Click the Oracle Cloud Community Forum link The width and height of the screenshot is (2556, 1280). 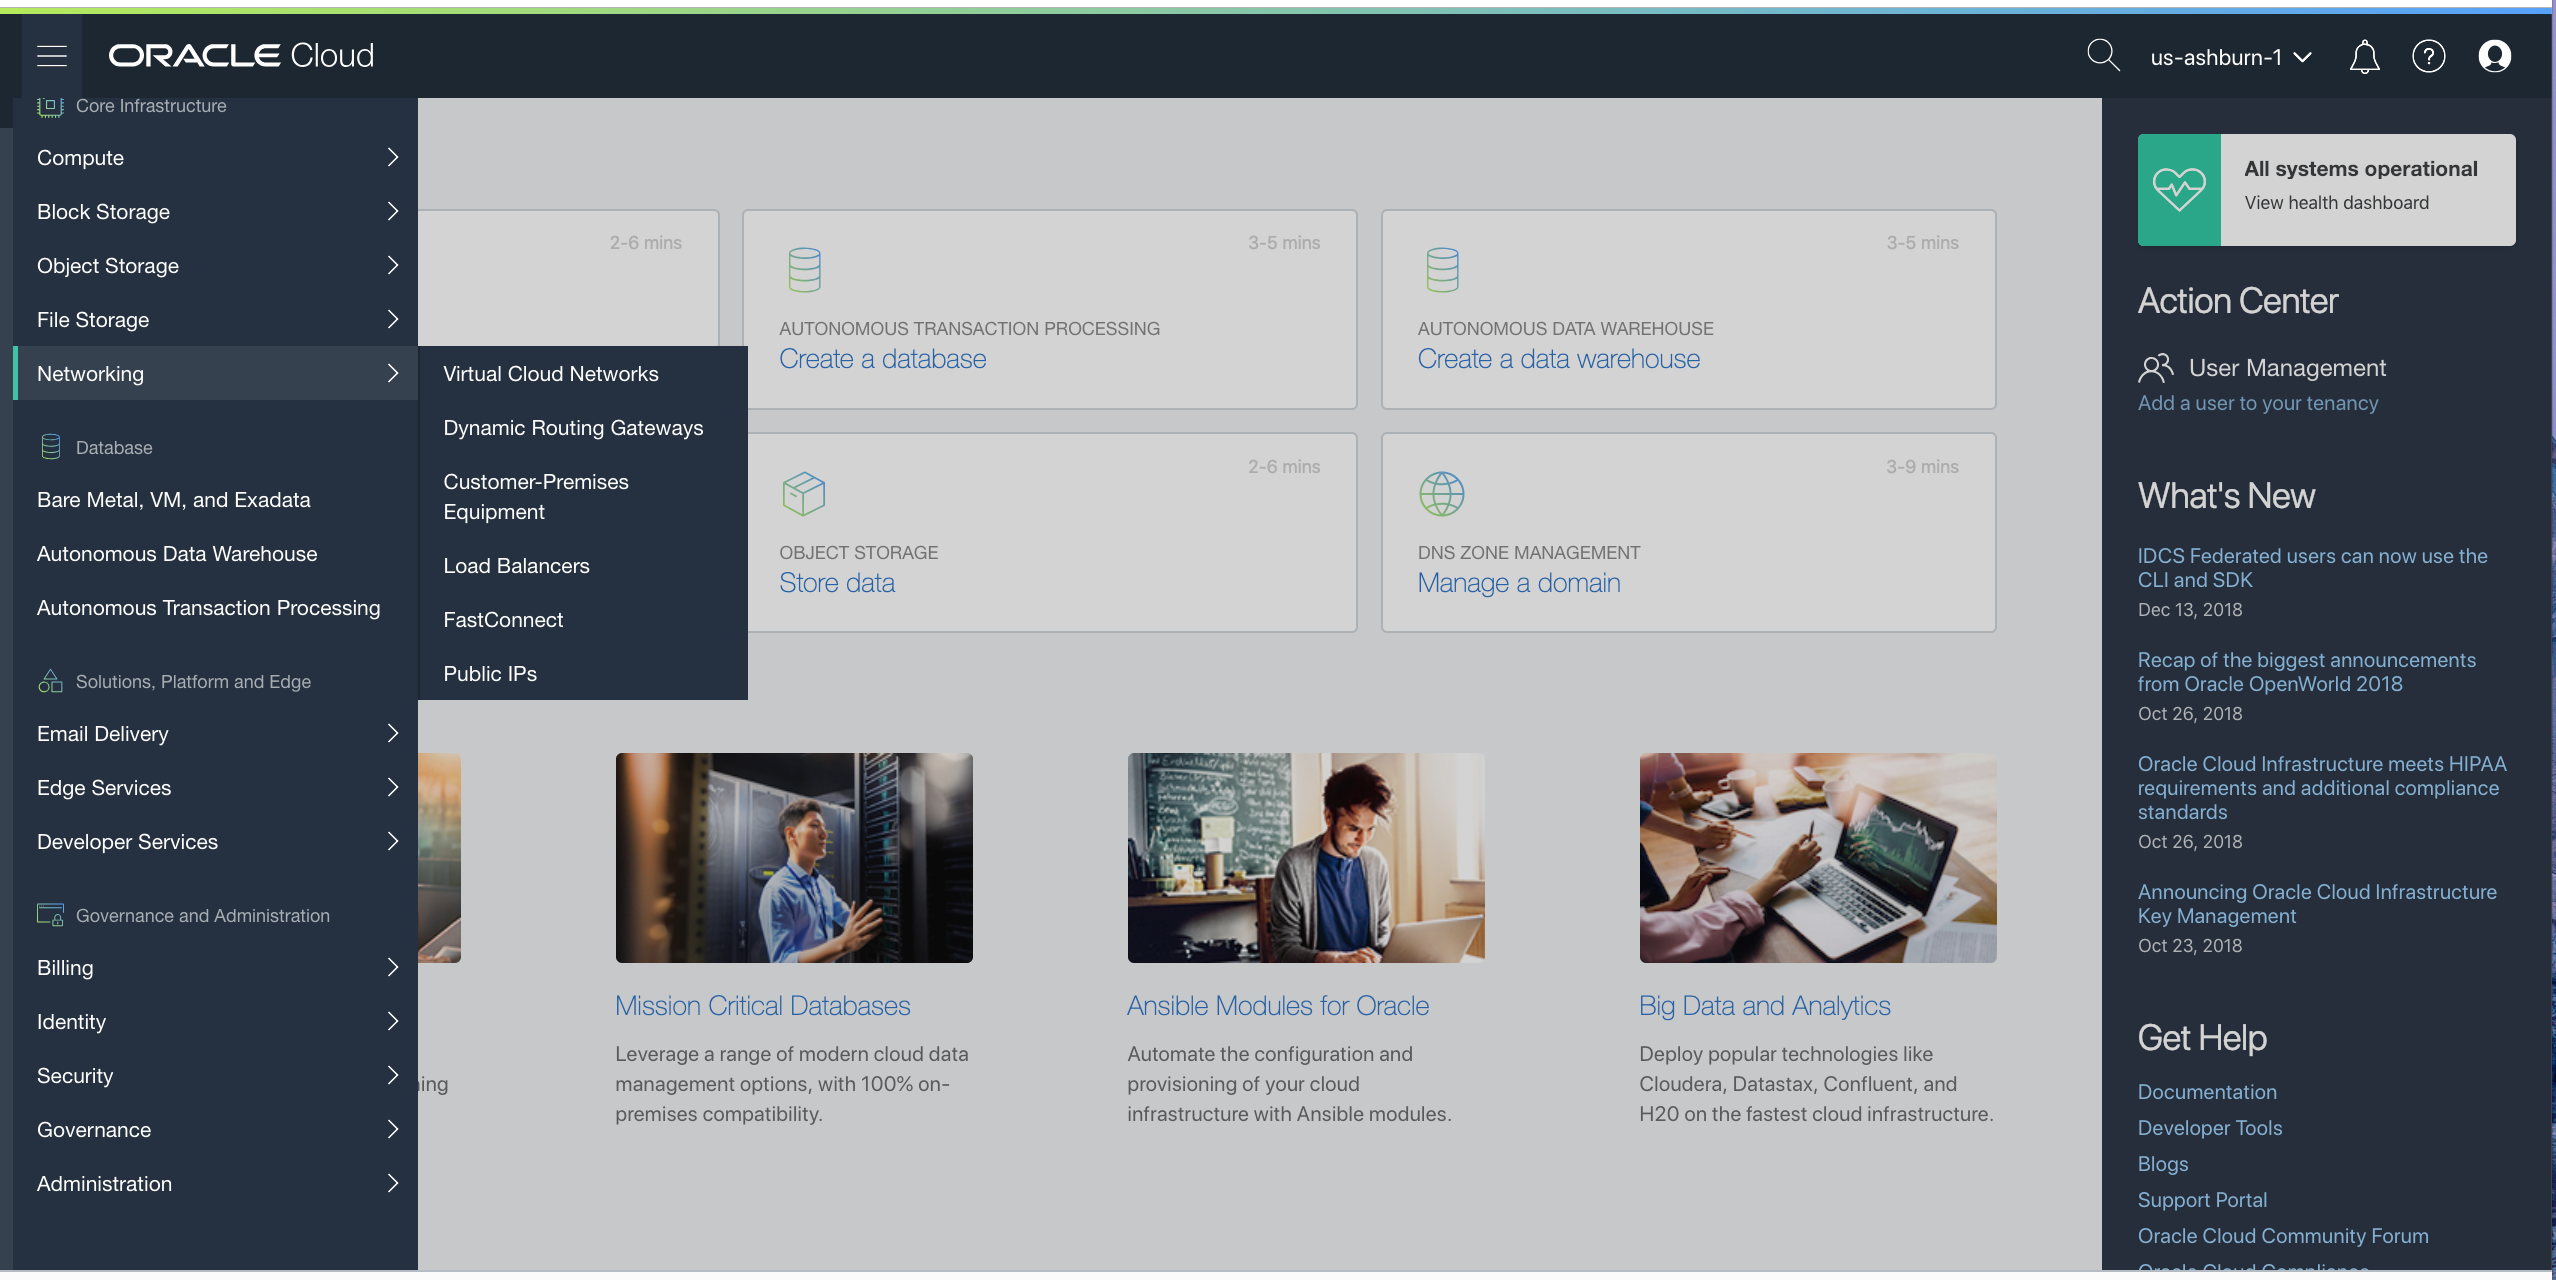(x=2282, y=1235)
